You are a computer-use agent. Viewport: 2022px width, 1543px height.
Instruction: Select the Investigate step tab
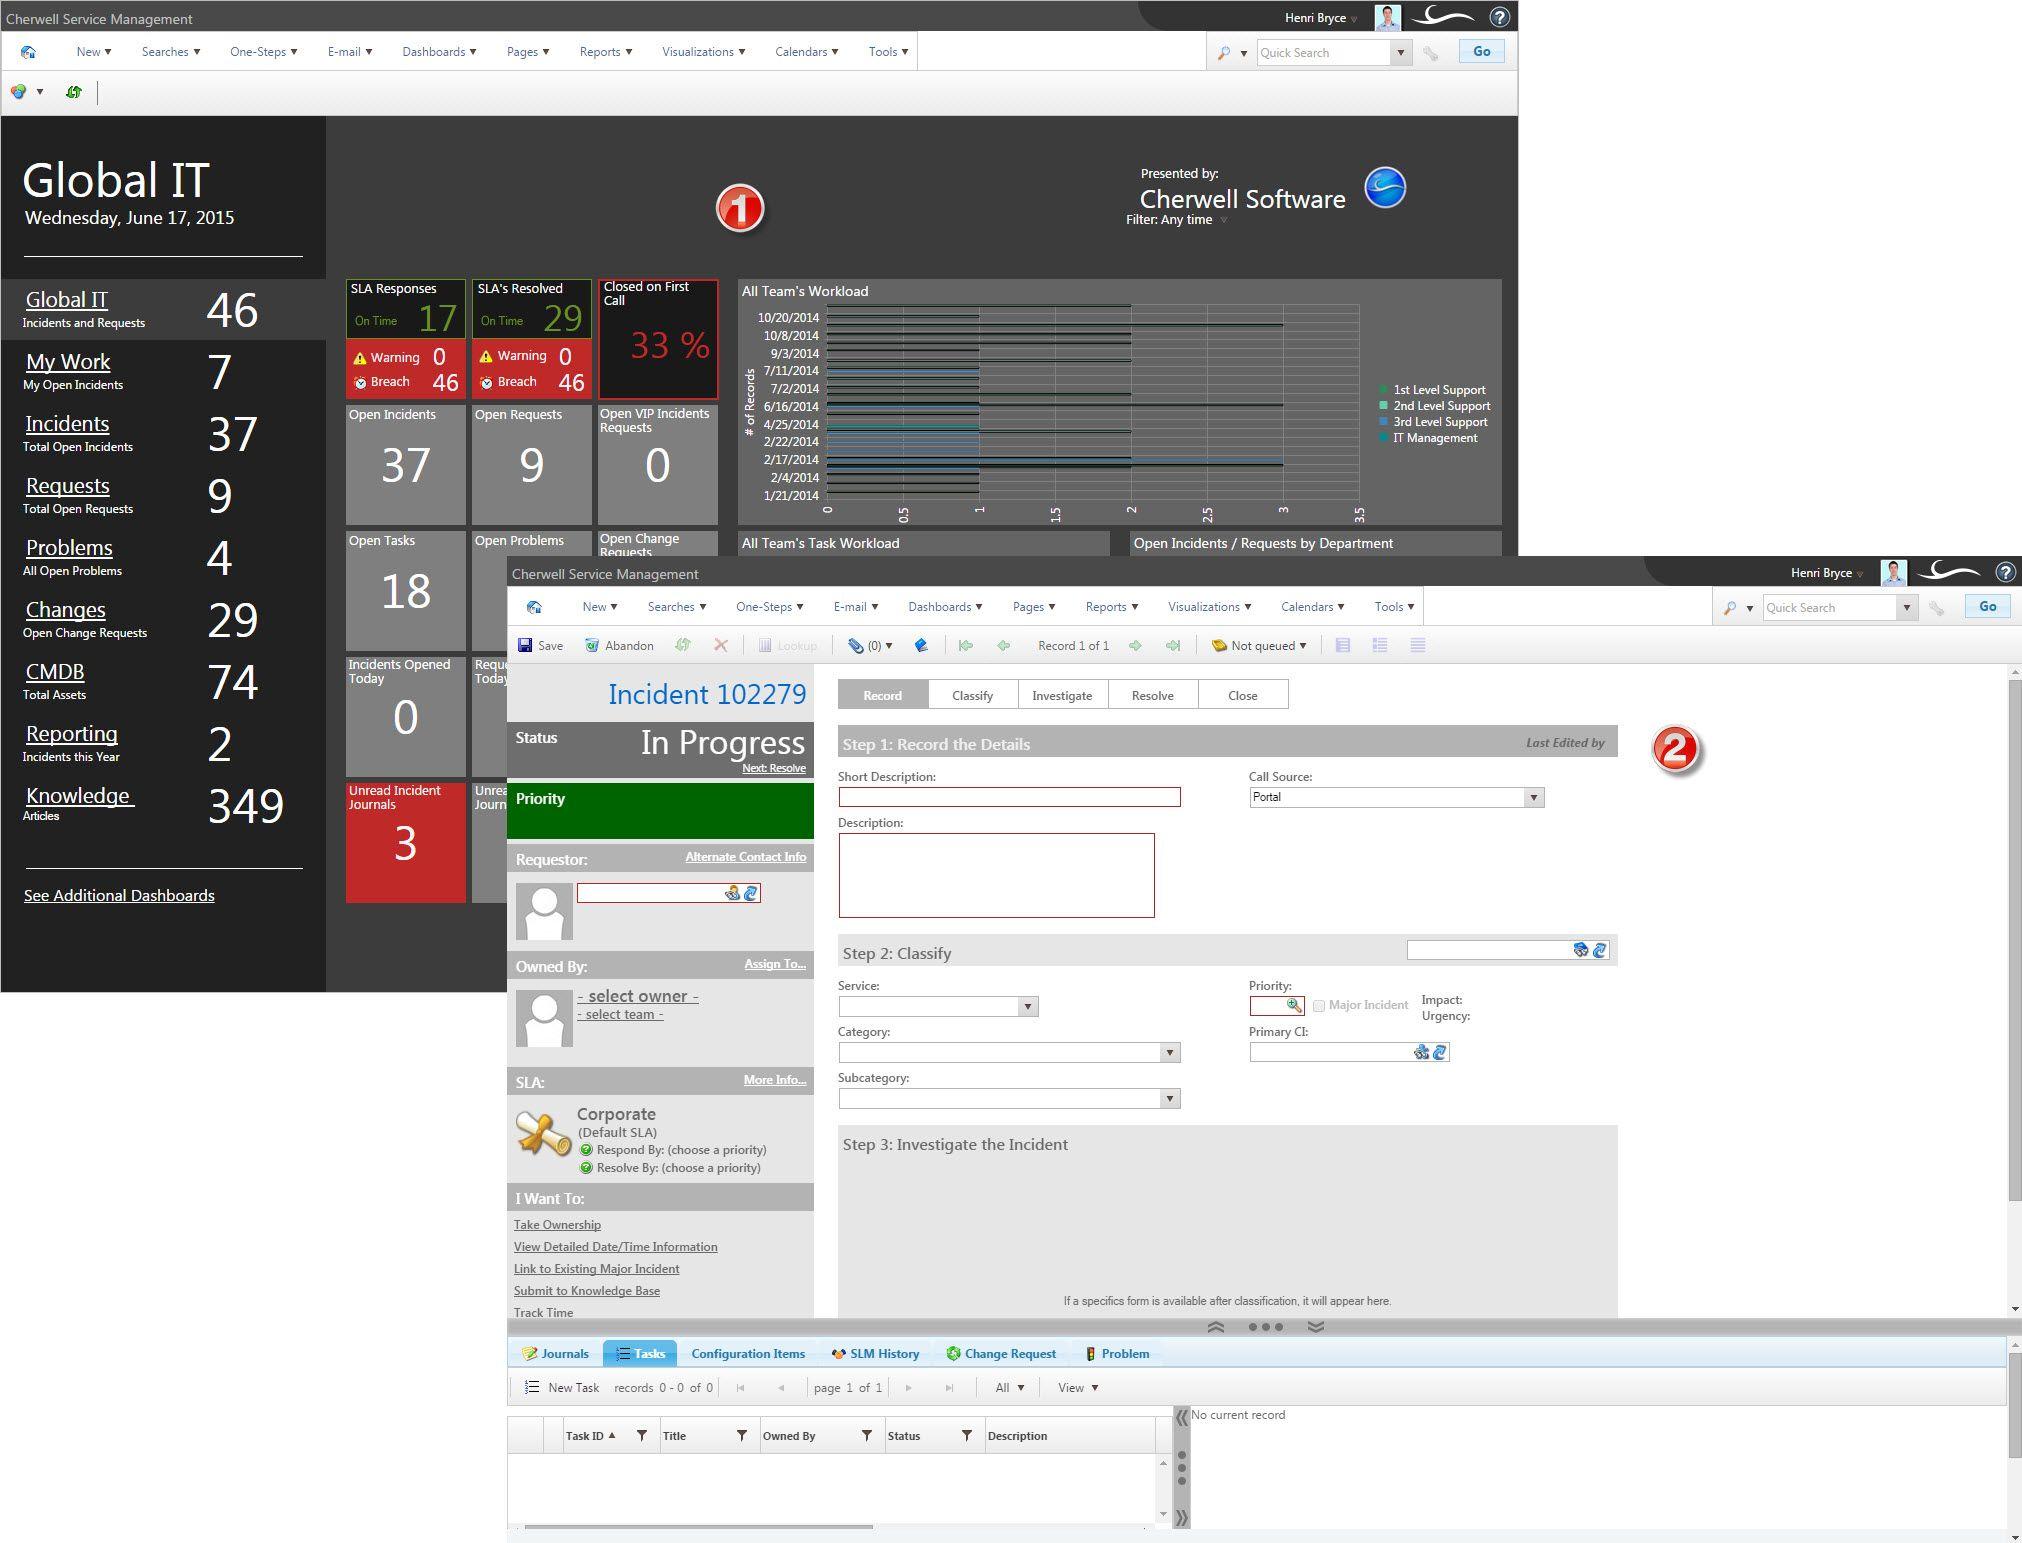tap(1063, 695)
